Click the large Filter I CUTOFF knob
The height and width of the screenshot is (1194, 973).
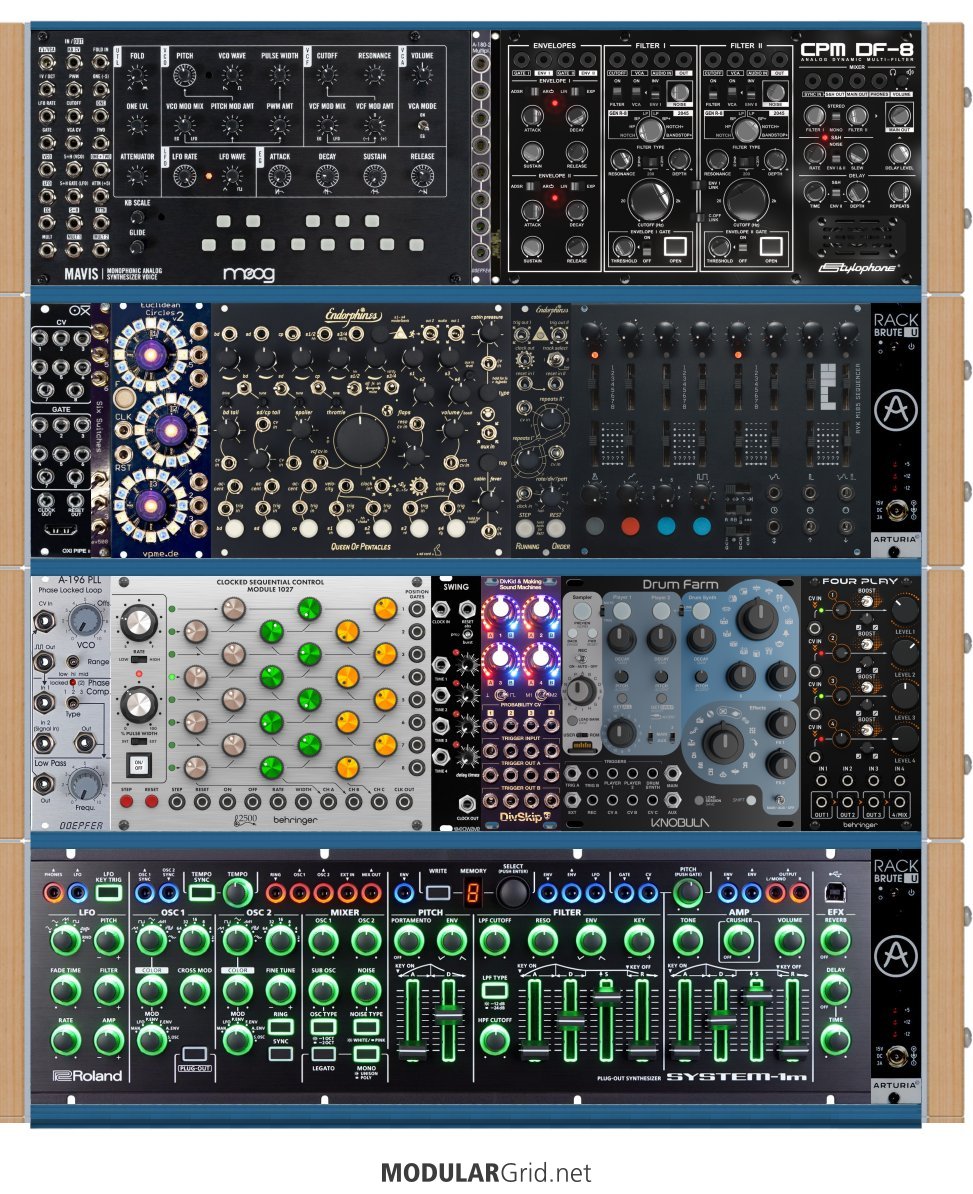tap(649, 200)
